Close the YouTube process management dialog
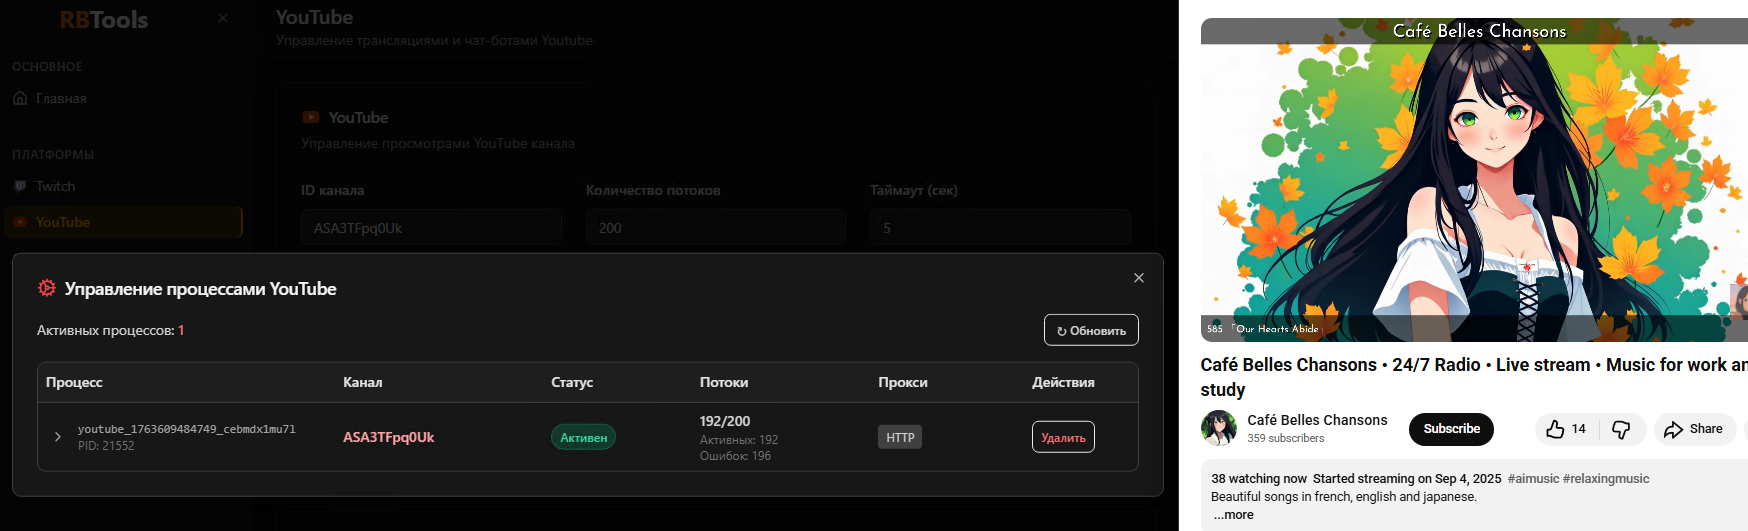1748x531 pixels. (x=1138, y=278)
